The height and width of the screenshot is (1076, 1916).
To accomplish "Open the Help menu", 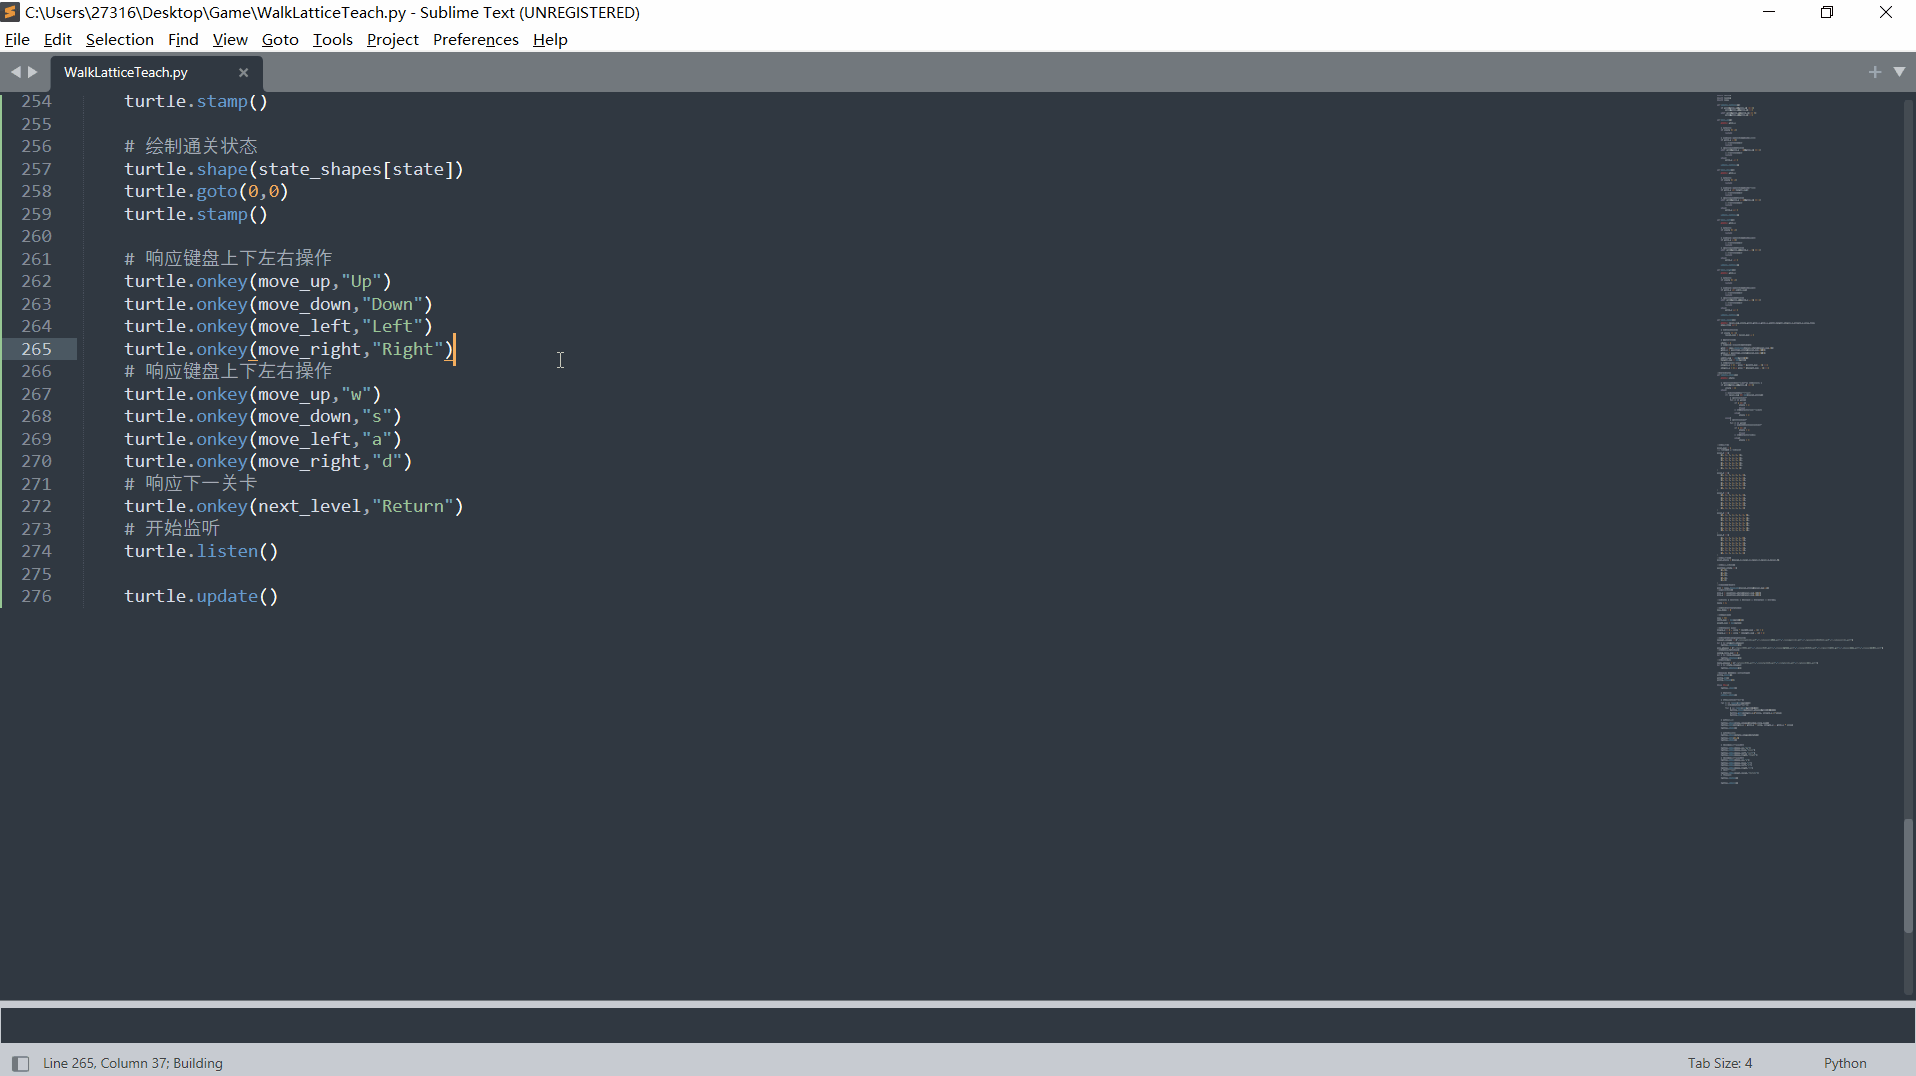I will click(x=550, y=39).
